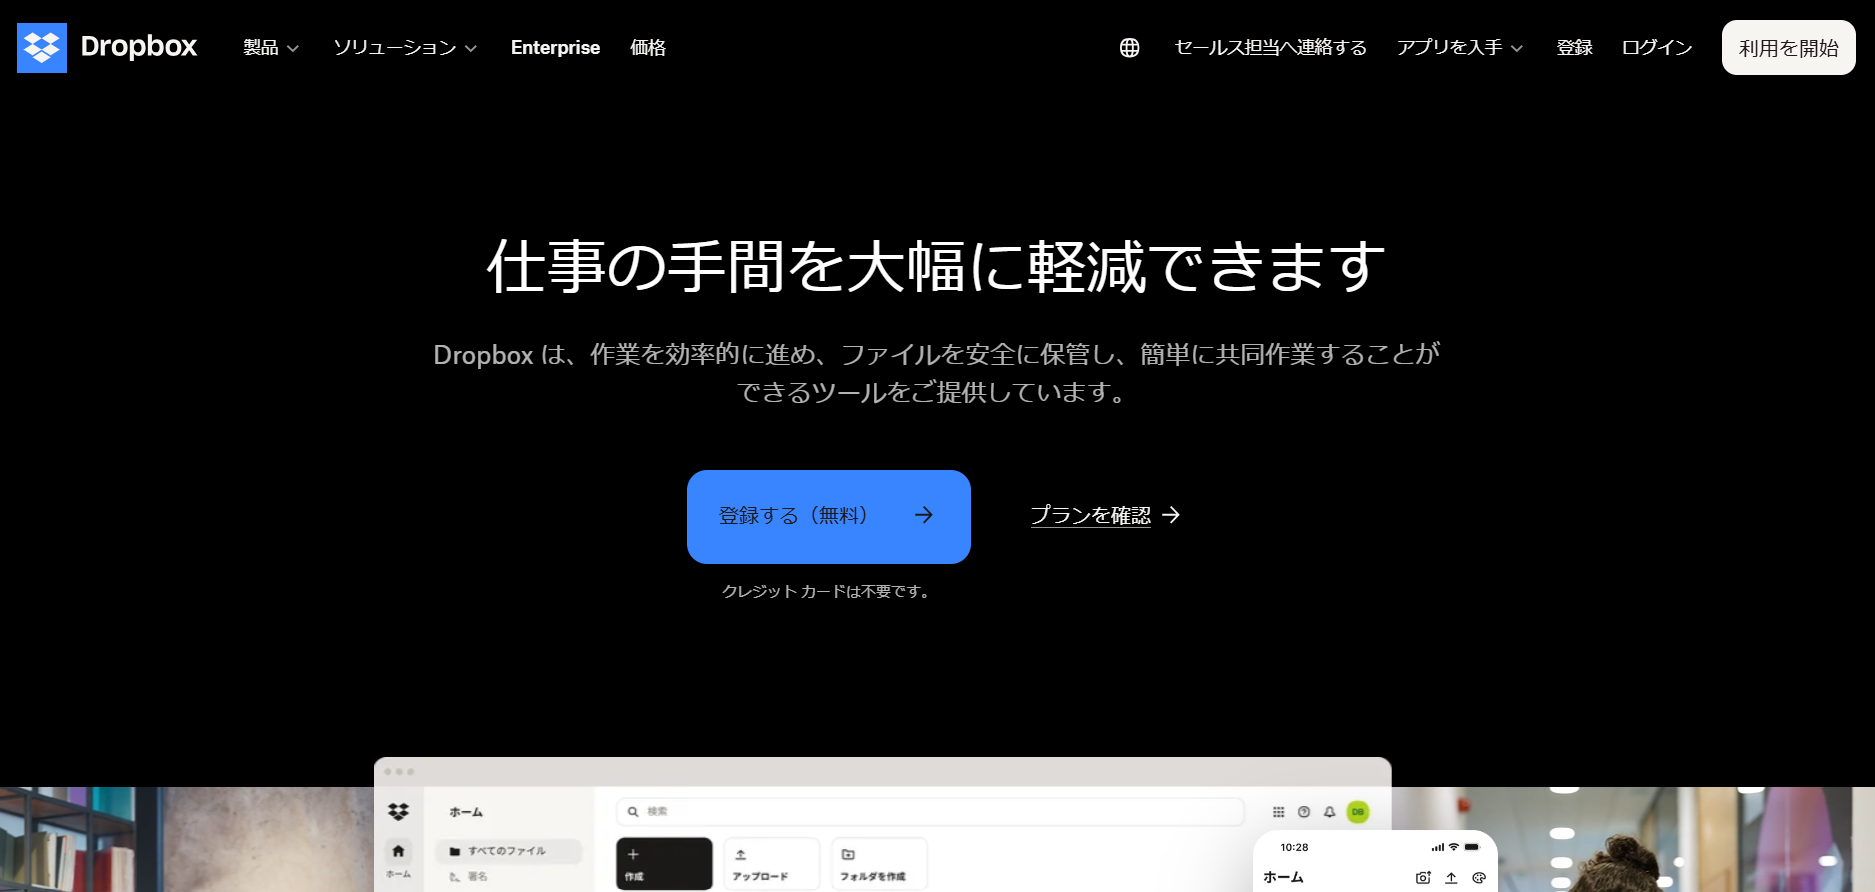
Task: Click the 検索 search field in preview
Action: click(930, 811)
